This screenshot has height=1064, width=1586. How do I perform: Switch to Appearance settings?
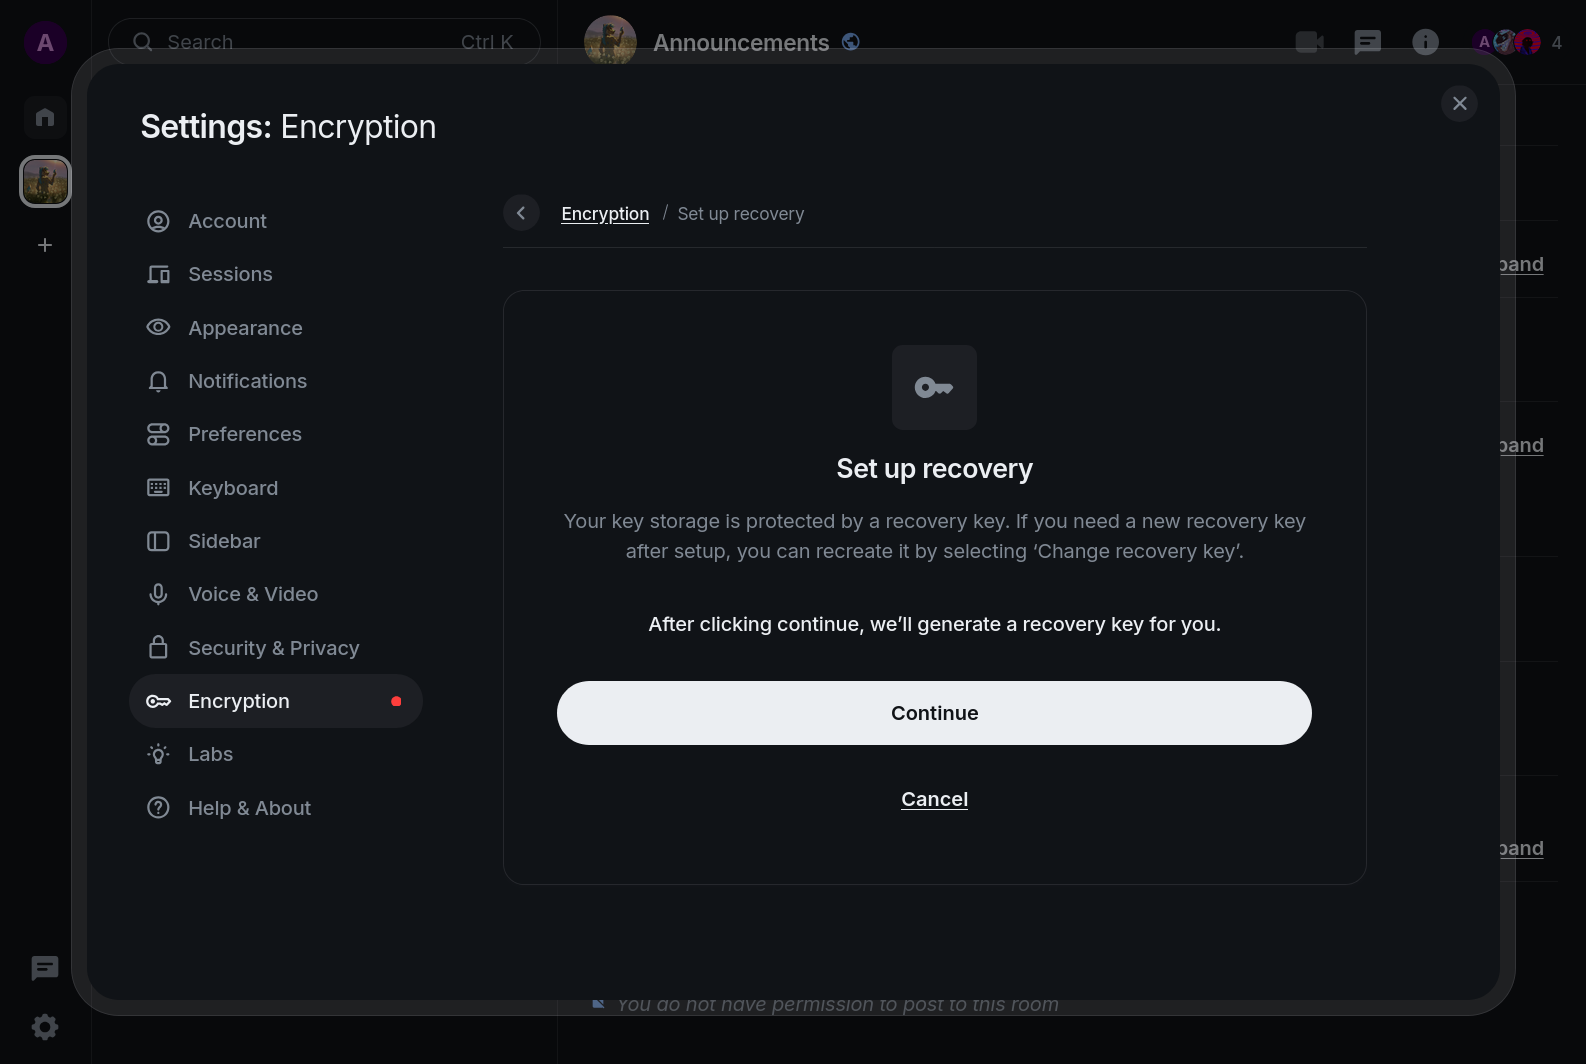(x=245, y=328)
